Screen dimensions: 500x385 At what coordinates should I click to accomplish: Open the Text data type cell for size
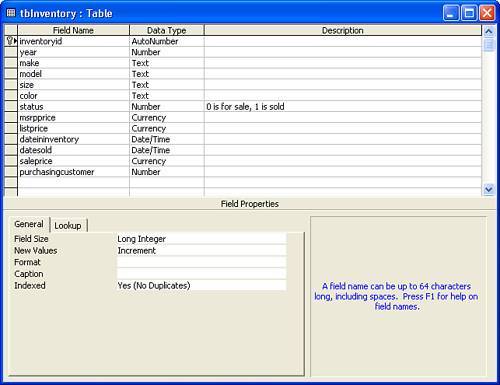pos(167,85)
